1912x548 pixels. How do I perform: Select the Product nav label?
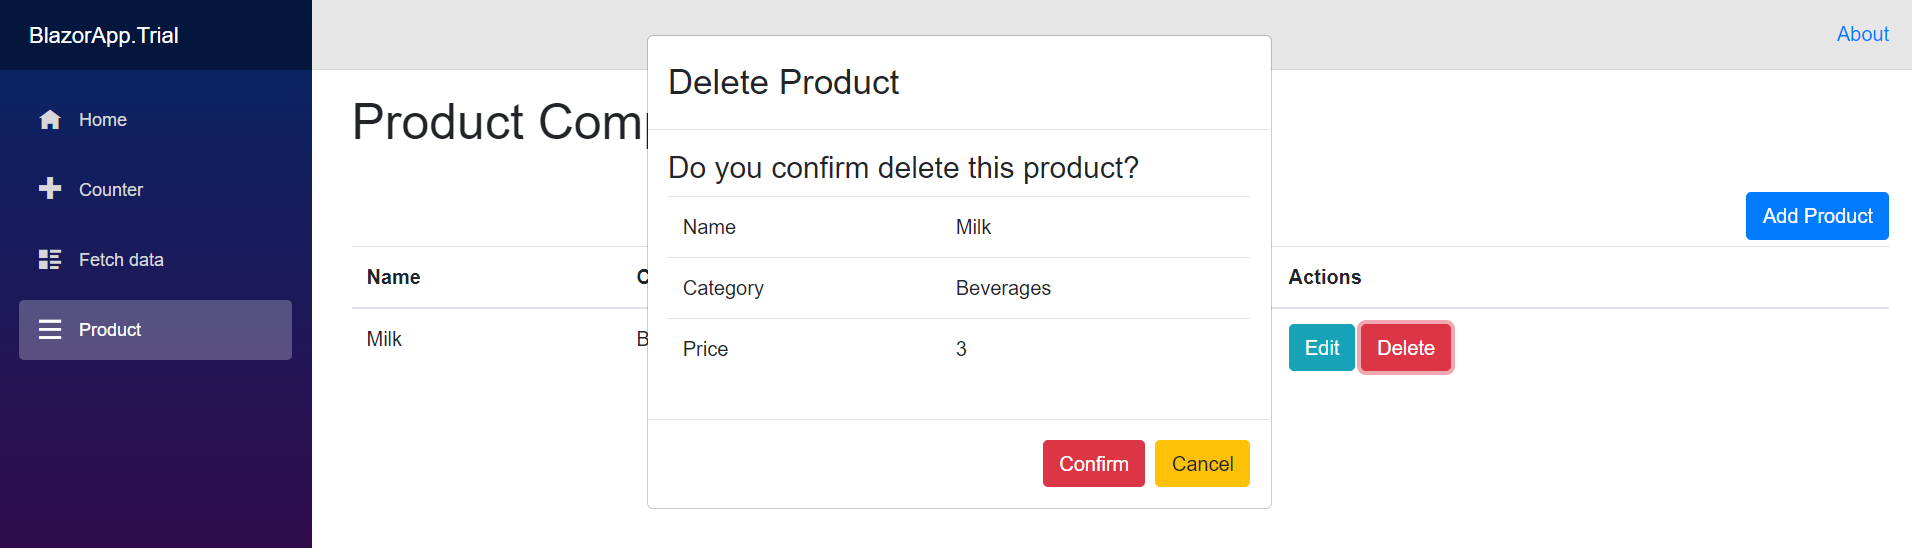click(x=110, y=330)
